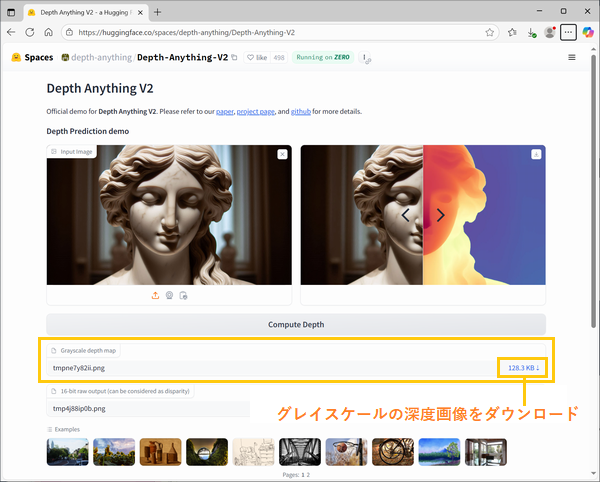The width and height of the screenshot is (600, 482).
Task: Click the upload image icon under input
Action: (155, 295)
